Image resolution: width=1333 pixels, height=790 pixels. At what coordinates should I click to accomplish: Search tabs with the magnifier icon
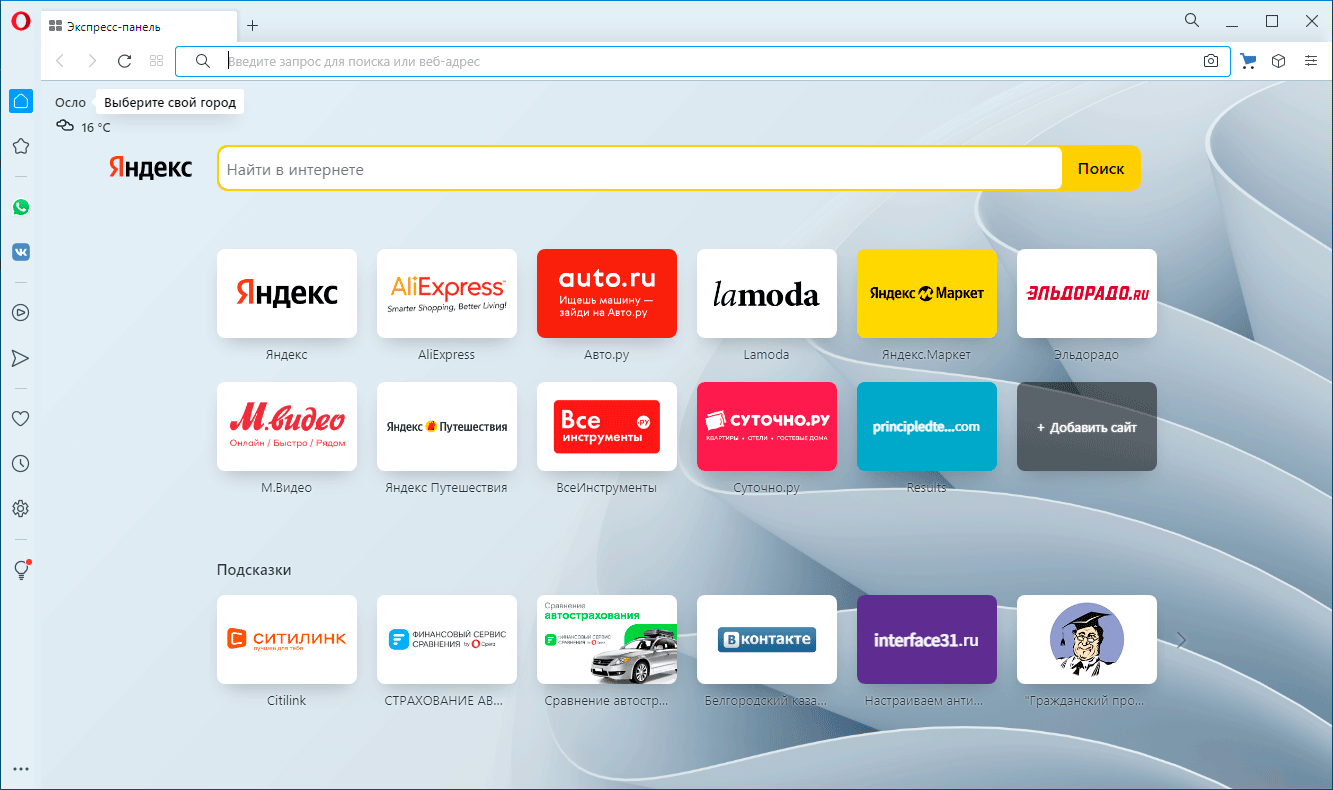pos(1192,20)
